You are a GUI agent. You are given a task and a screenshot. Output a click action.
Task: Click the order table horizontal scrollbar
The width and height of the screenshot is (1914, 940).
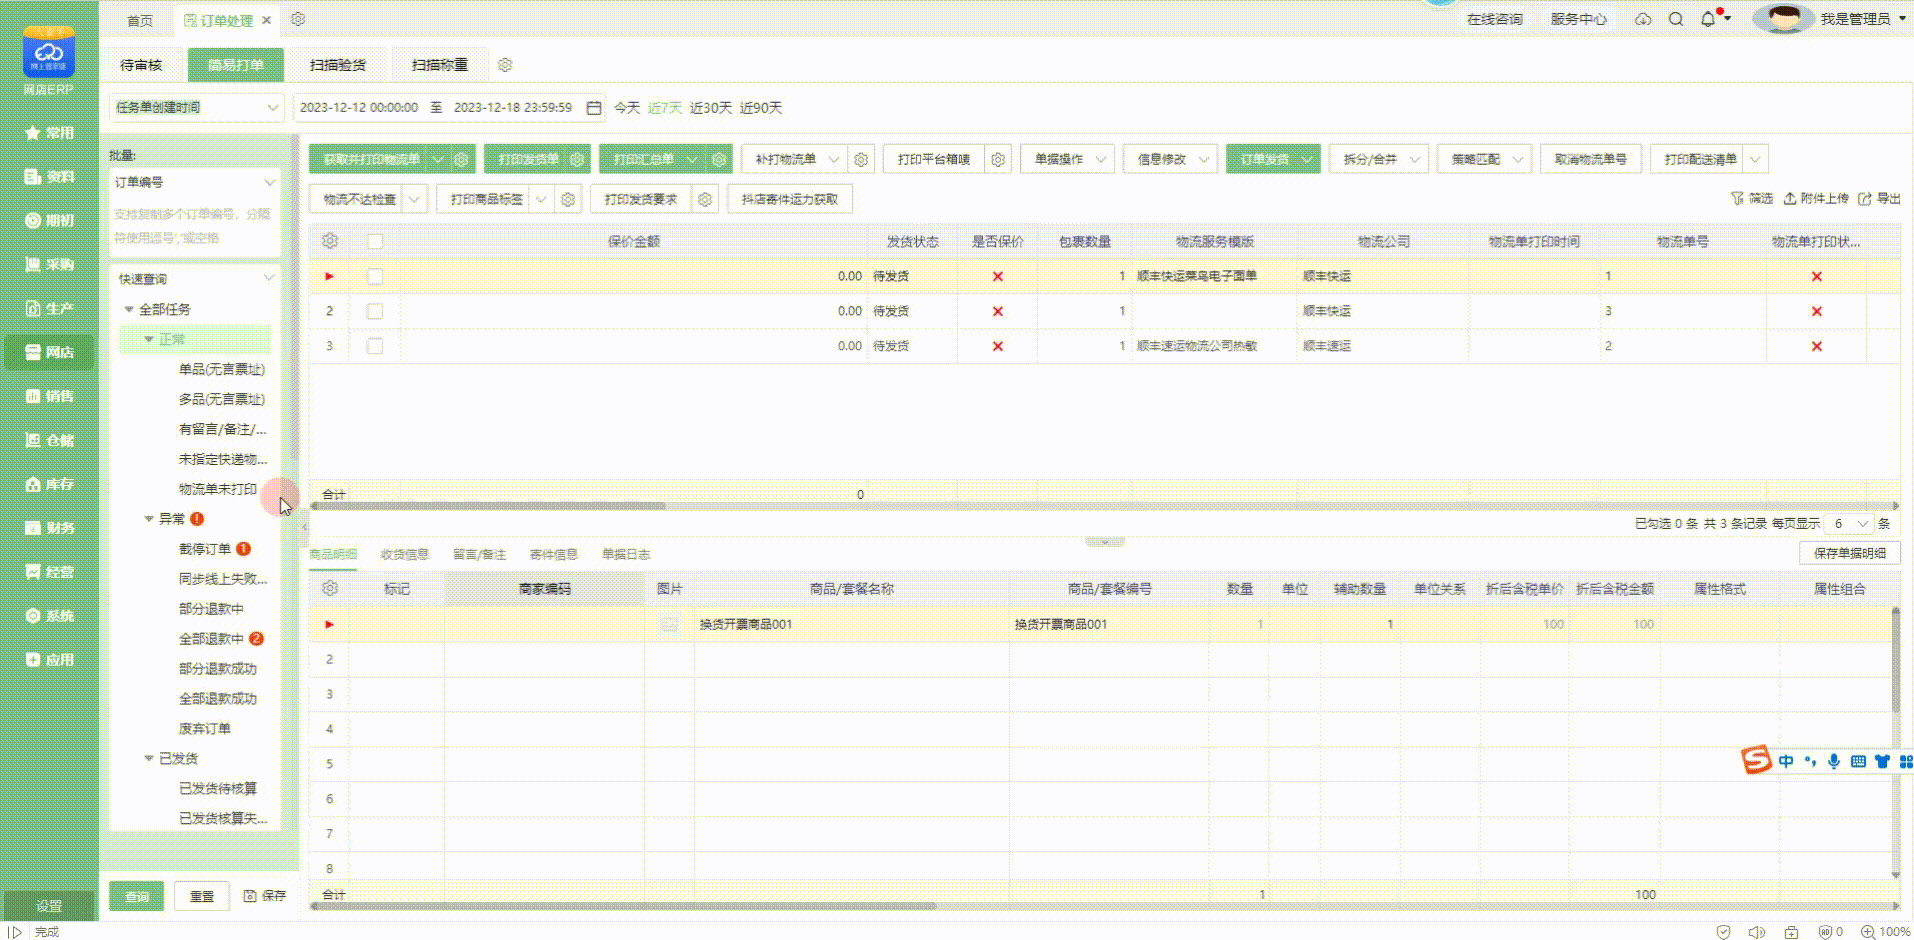pyautogui.click(x=489, y=506)
